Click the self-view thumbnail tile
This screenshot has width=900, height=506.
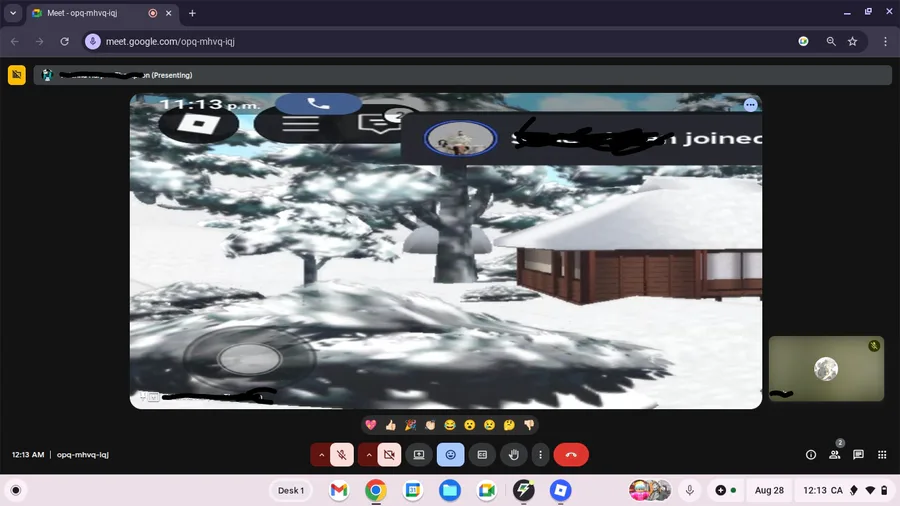point(826,369)
